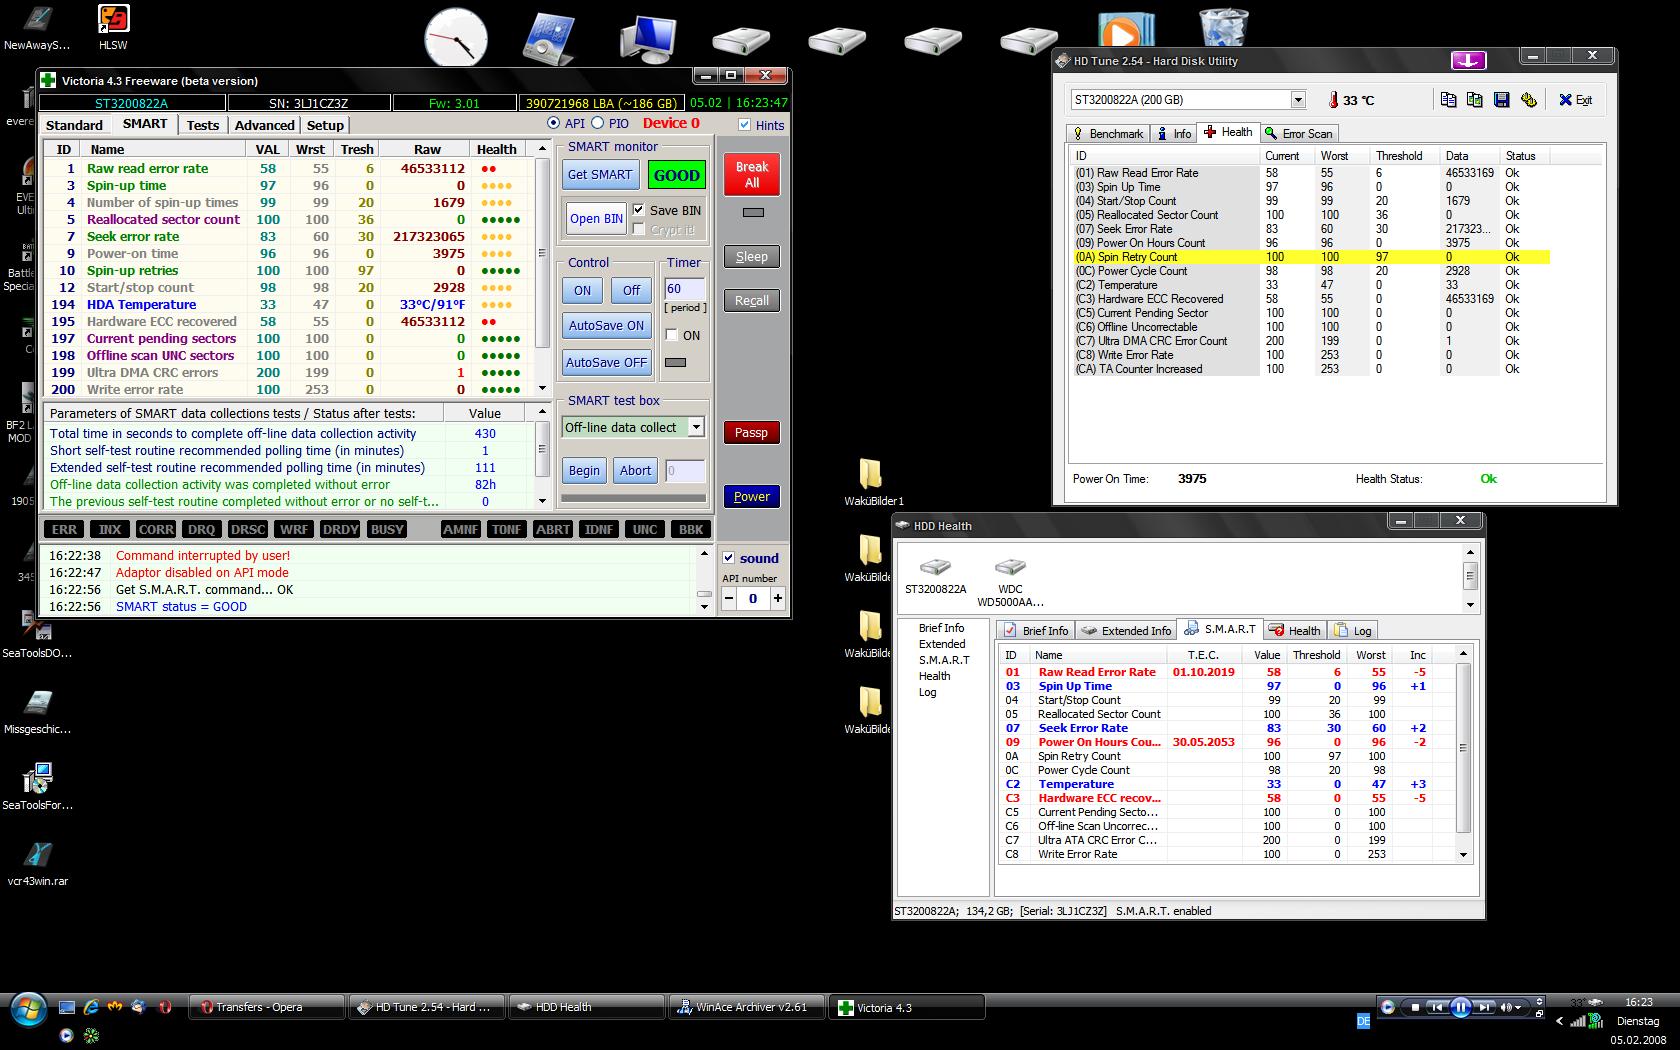This screenshot has height=1050, width=1680.
Task: Open SMART test type dropdown Off-line data collect
Action: pyautogui.click(x=696, y=427)
